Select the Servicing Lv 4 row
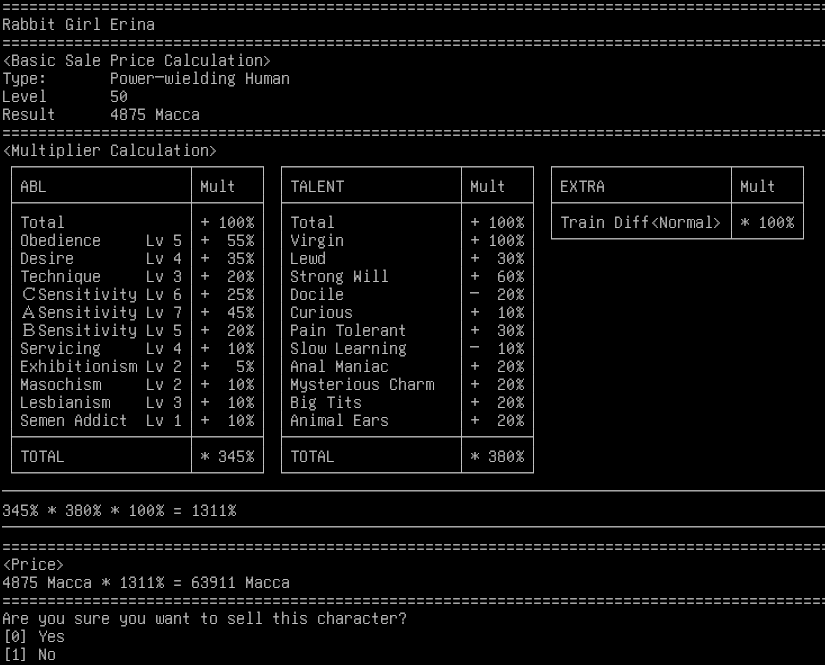 pyautogui.click(x=137, y=349)
